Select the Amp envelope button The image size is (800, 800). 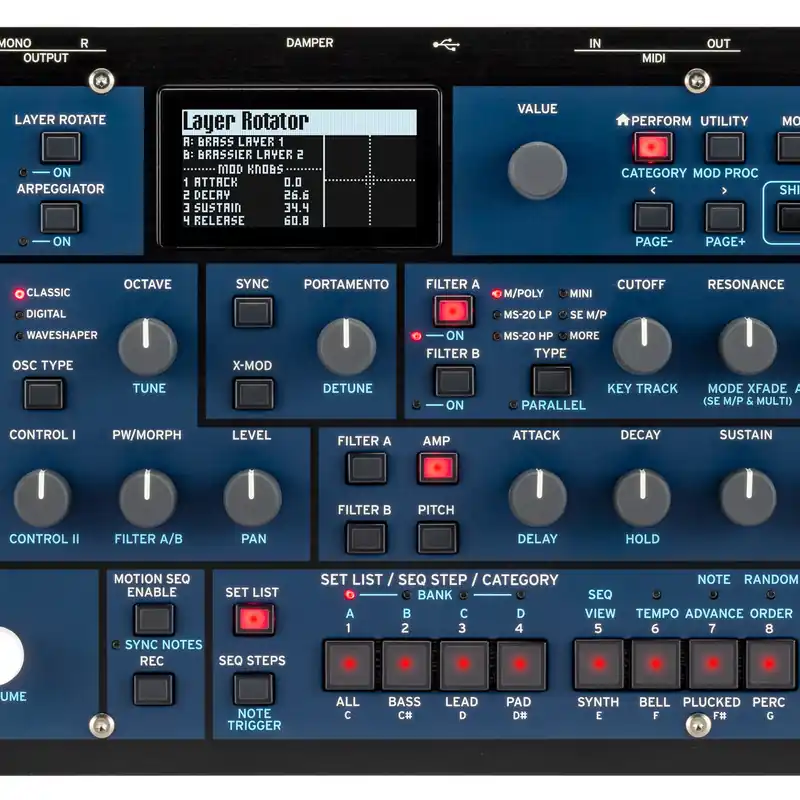coord(438,468)
